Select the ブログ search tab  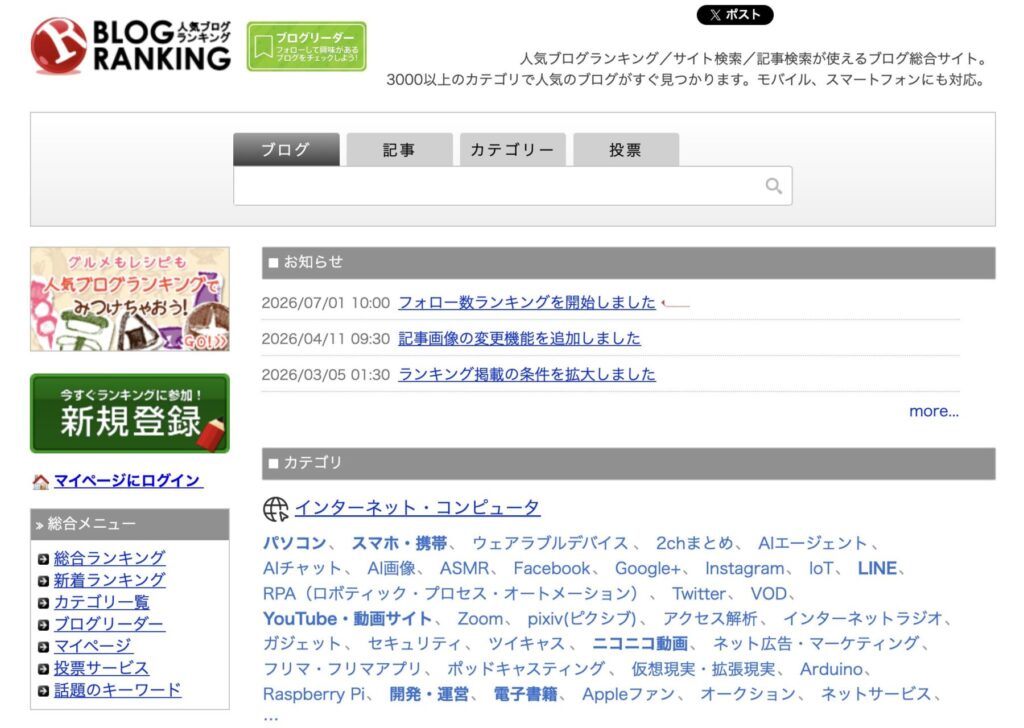(x=286, y=150)
